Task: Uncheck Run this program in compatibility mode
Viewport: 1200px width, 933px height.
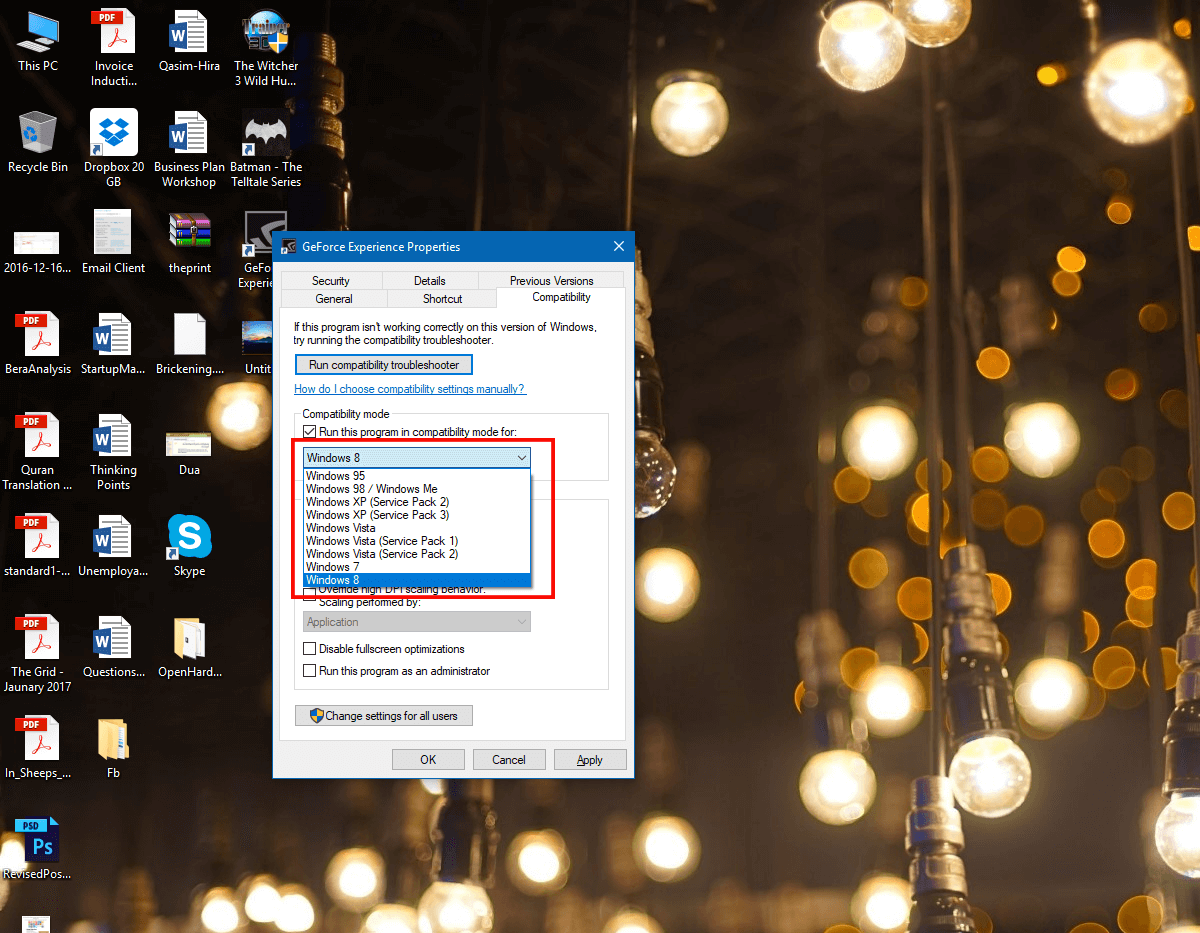Action: point(310,432)
